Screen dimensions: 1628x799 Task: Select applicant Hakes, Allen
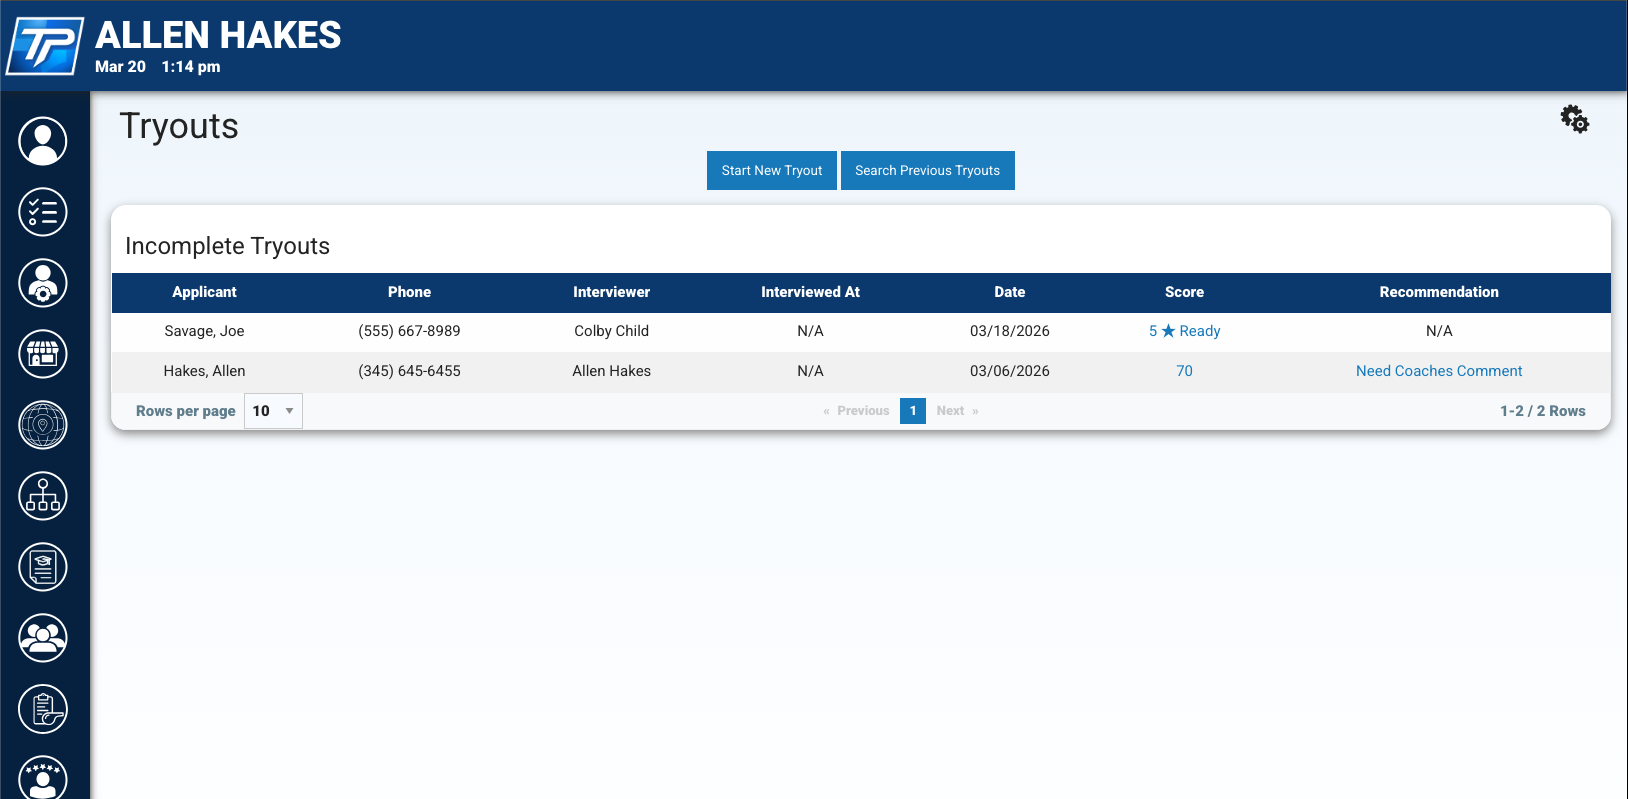[204, 371]
